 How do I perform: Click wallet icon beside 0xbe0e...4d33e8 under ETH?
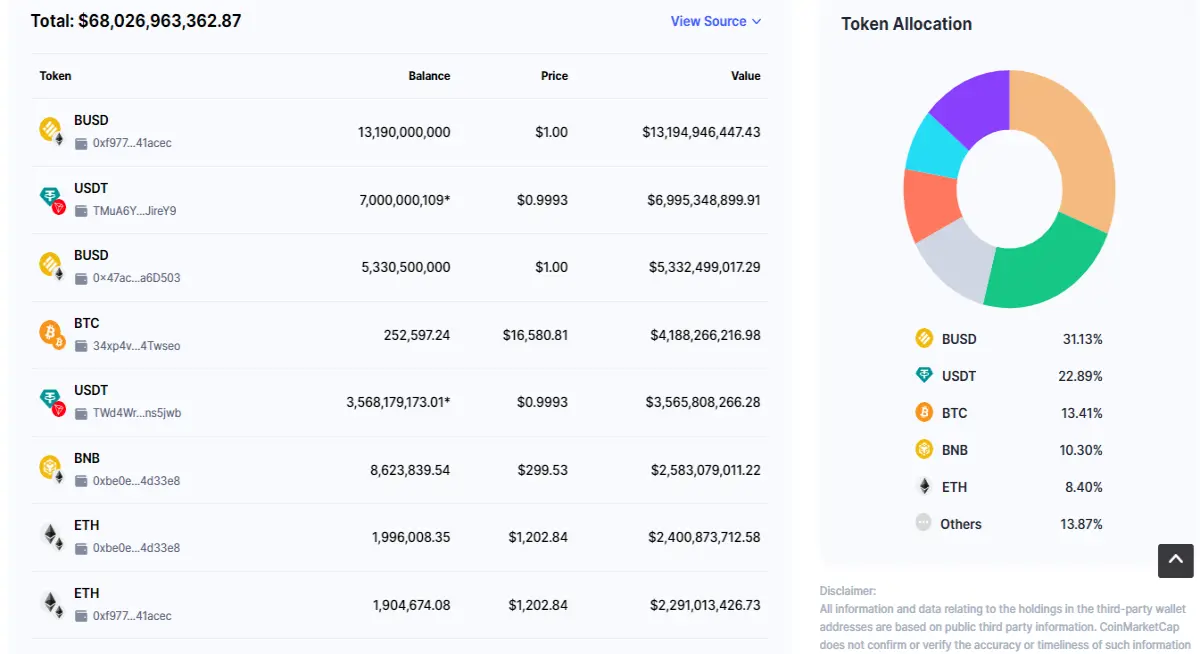click(x=81, y=548)
